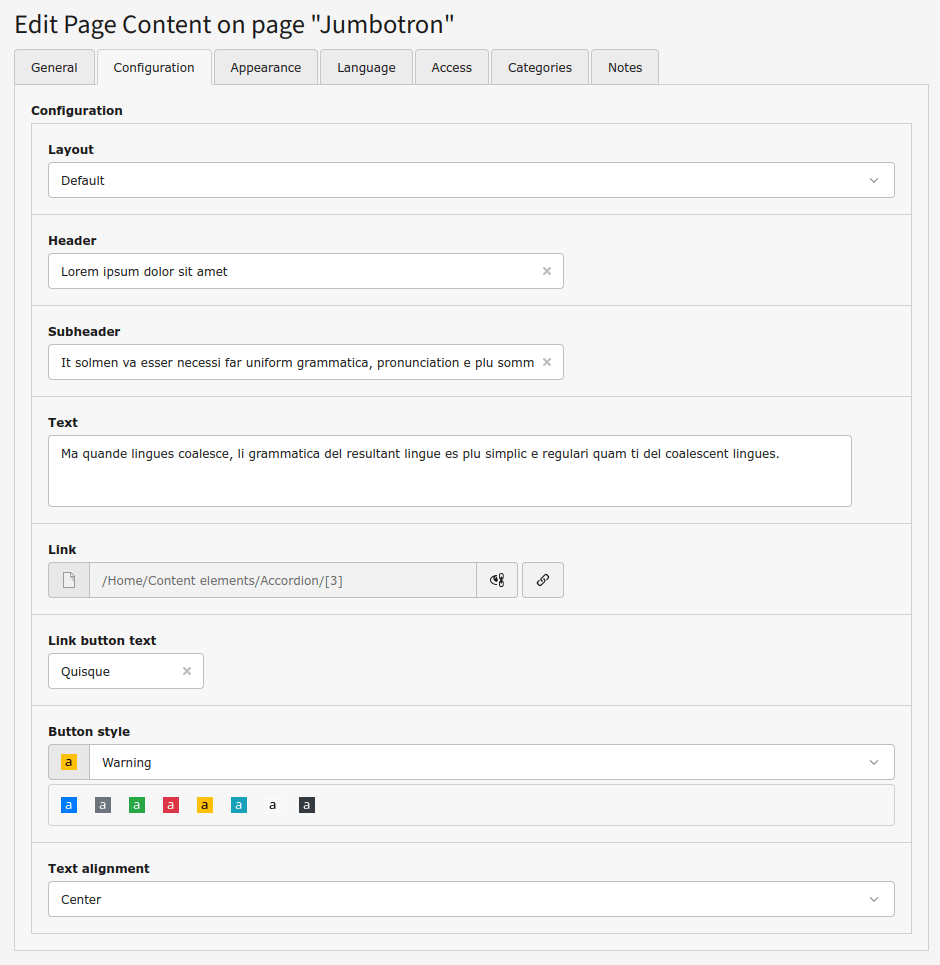Select the teal info button style icon
The width and height of the screenshot is (940, 965).
[239, 805]
